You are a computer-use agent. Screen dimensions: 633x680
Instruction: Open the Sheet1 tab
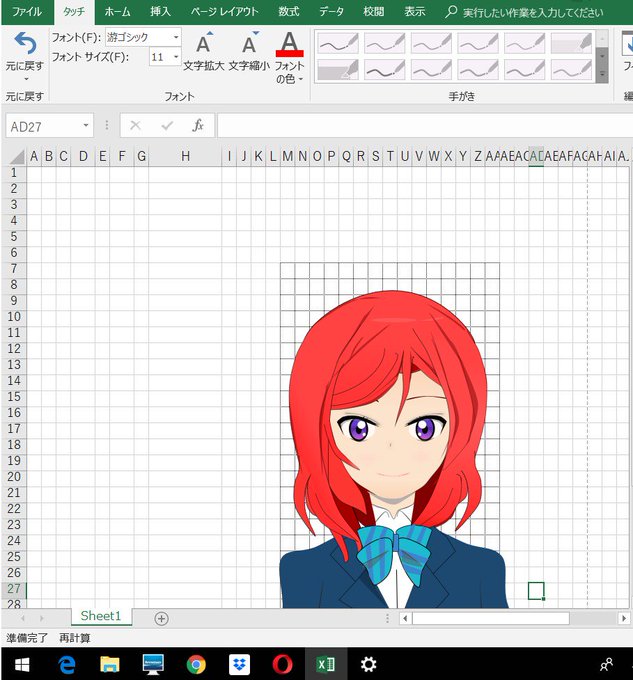[101, 616]
